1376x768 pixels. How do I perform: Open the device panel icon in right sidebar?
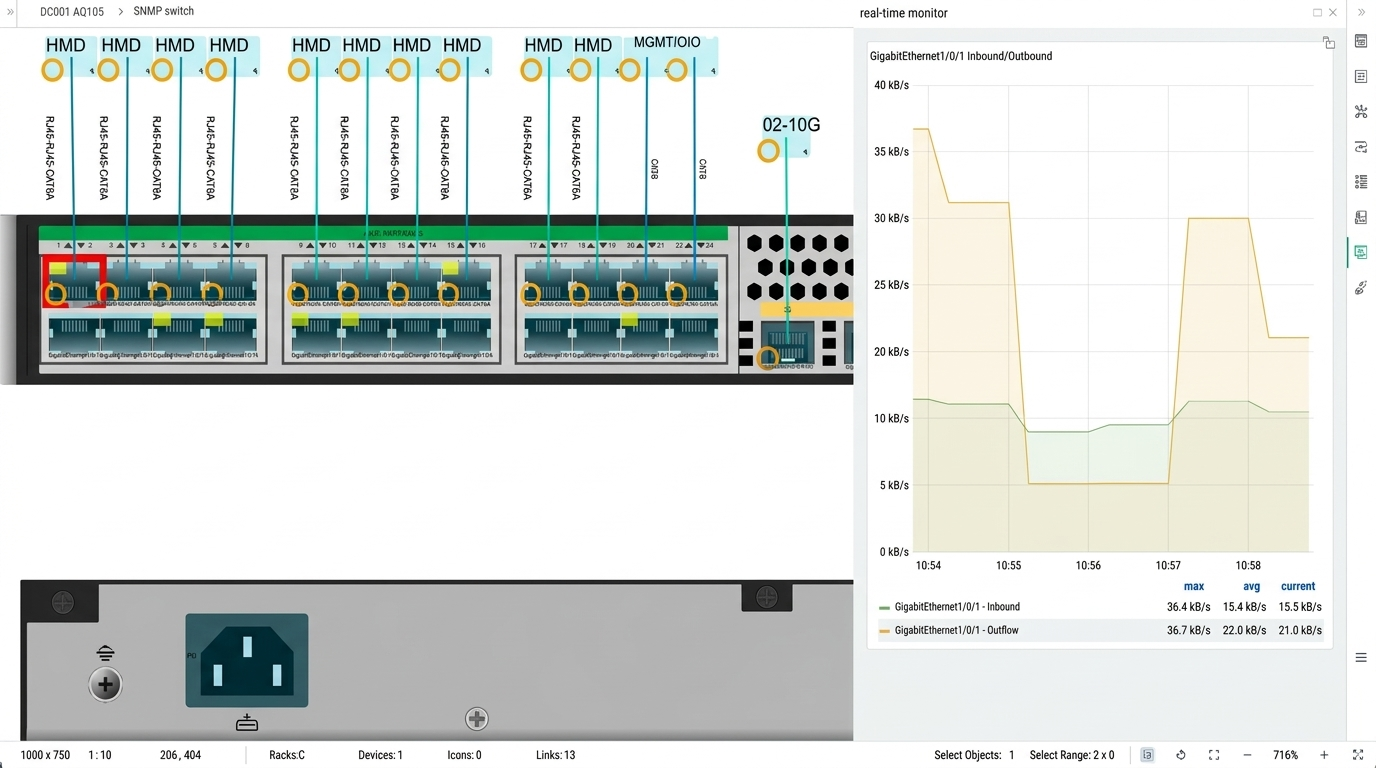(1361, 217)
